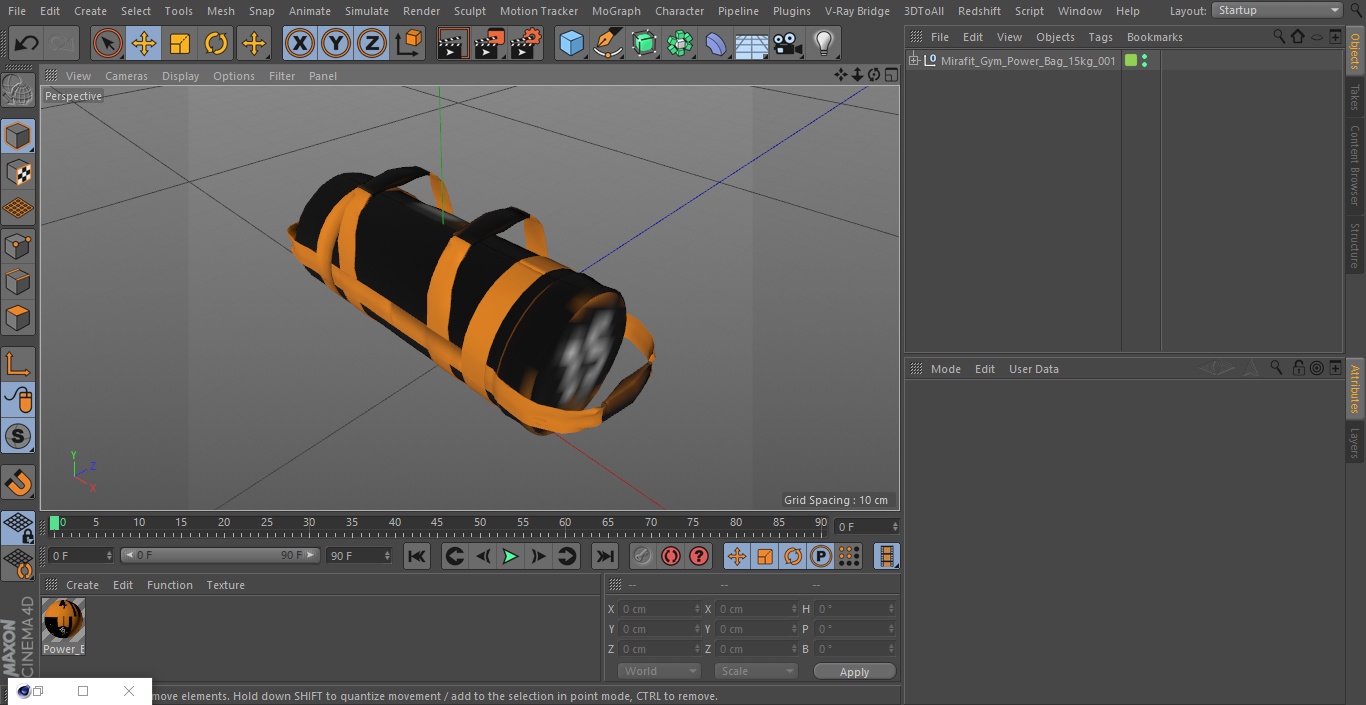Switch to Model mode
The width and height of the screenshot is (1366, 705).
pos(18,136)
